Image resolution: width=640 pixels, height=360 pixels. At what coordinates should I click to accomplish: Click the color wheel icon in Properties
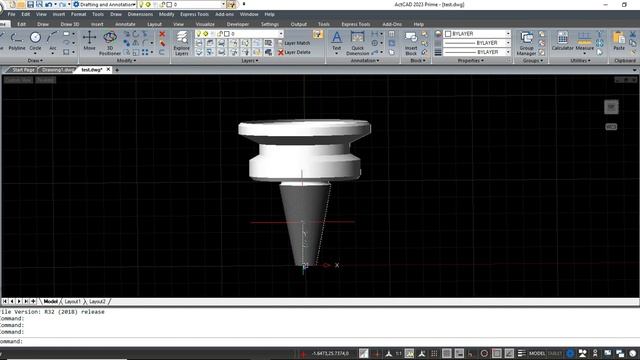point(438,33)
